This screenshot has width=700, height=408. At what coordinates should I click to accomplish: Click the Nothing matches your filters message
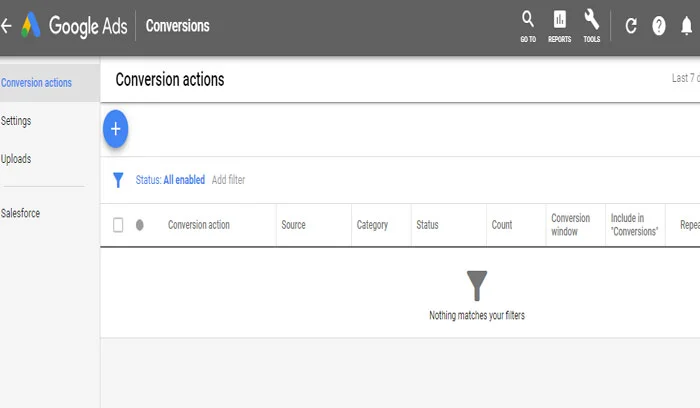point(477,316)
